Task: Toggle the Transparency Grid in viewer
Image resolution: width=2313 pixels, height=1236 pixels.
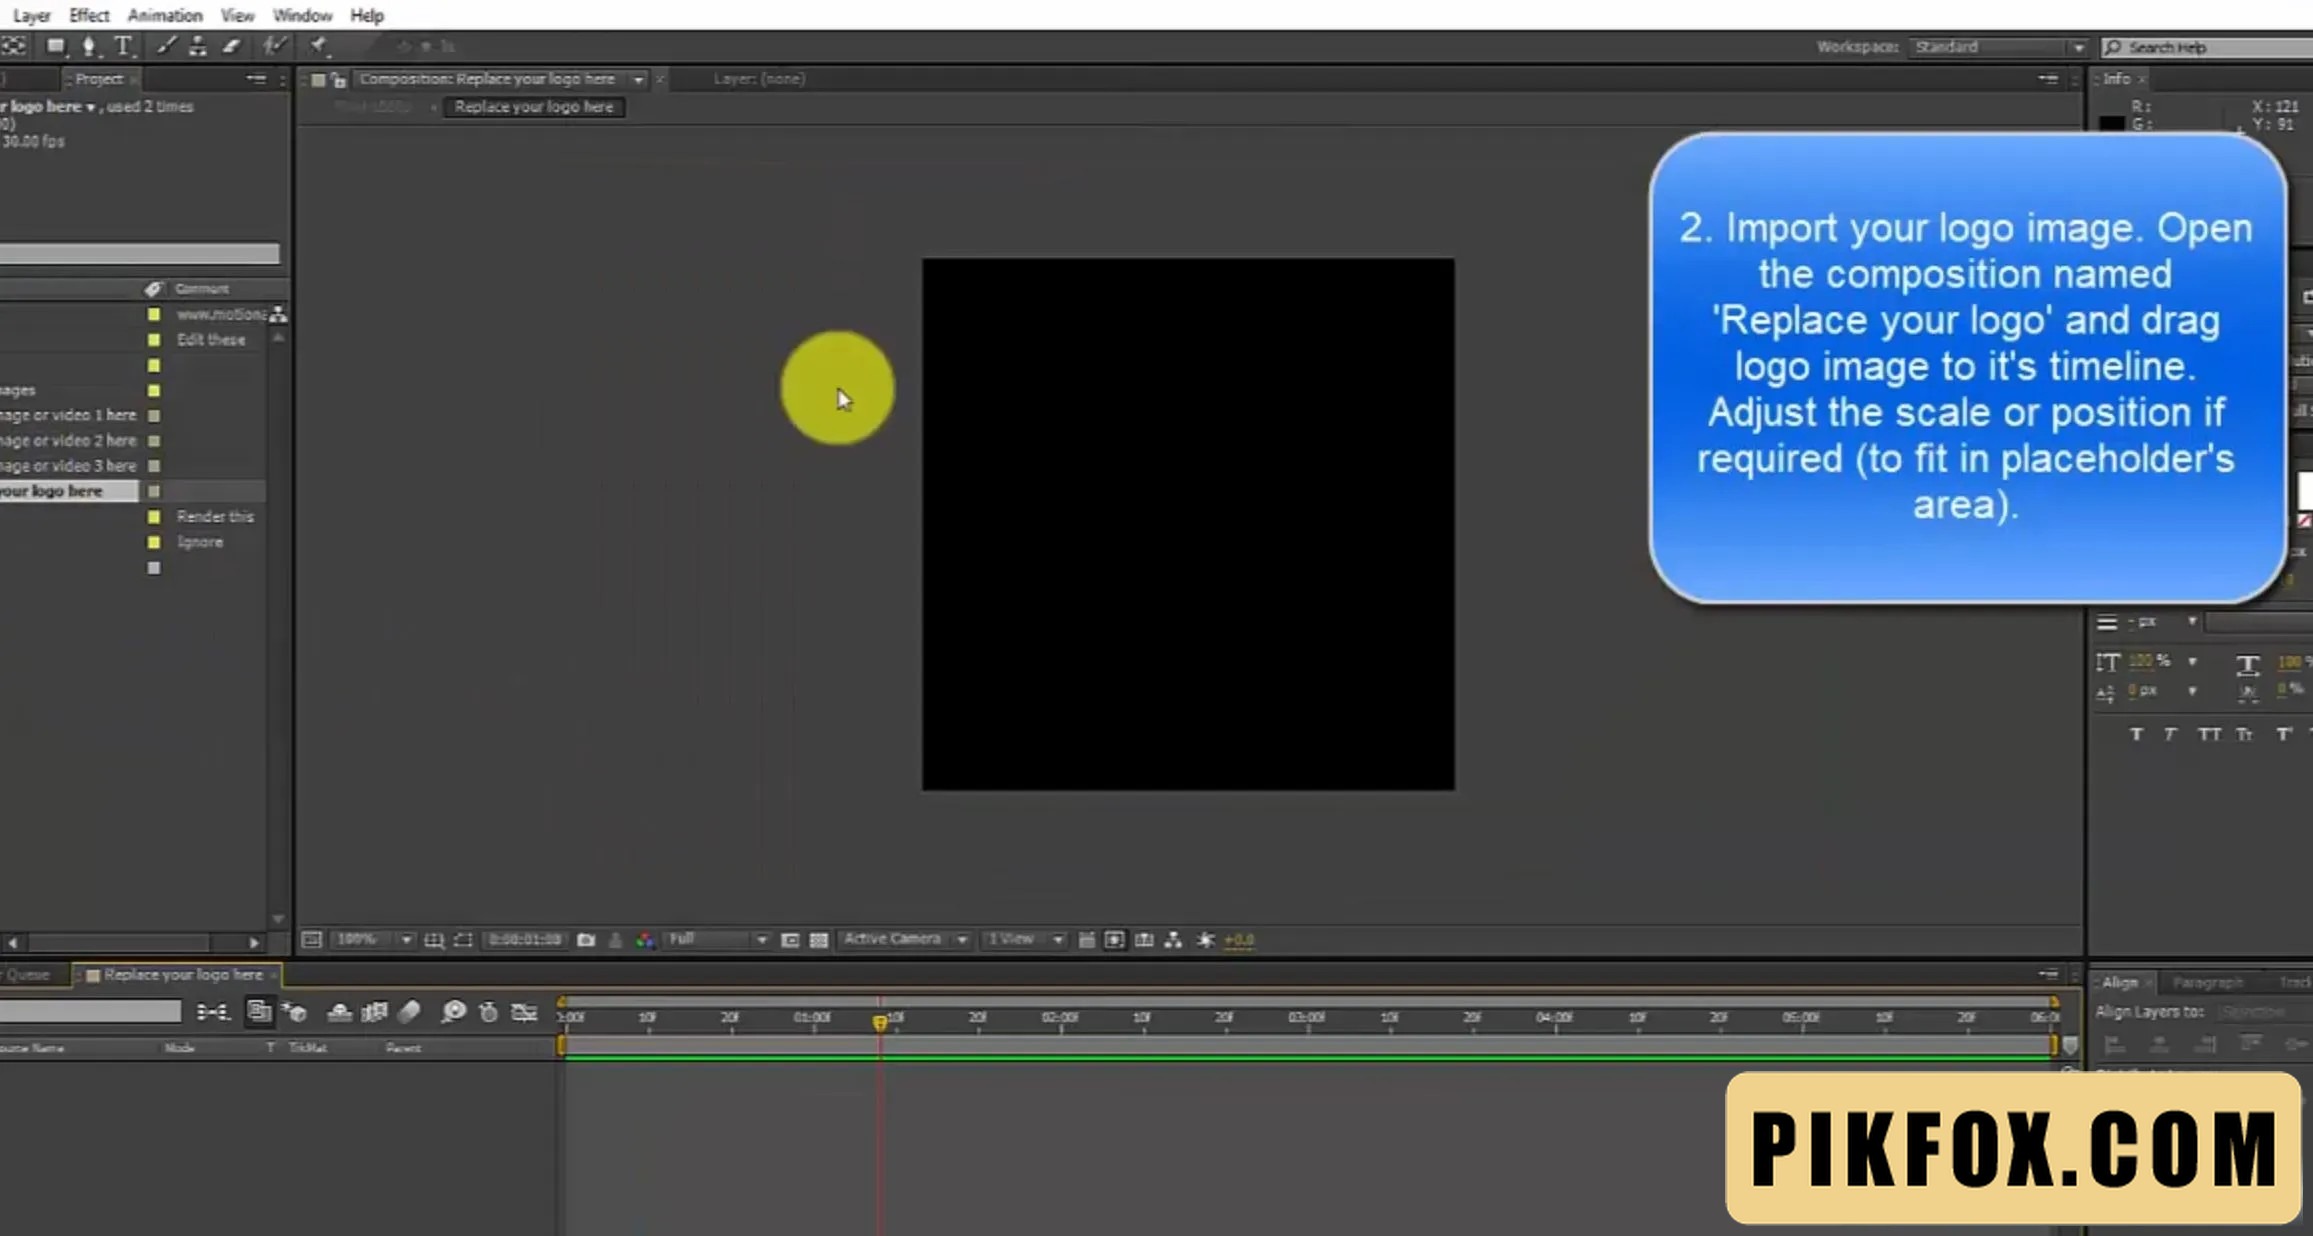Action: click(x=819, y=940)
